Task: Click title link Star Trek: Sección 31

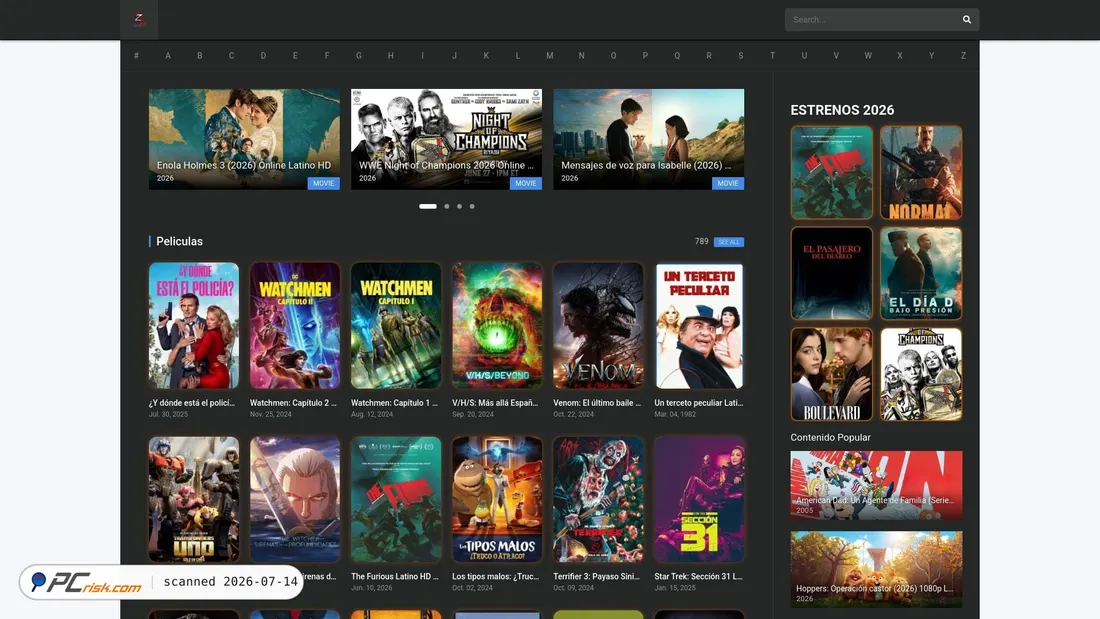Action: [x=698, y=576]
